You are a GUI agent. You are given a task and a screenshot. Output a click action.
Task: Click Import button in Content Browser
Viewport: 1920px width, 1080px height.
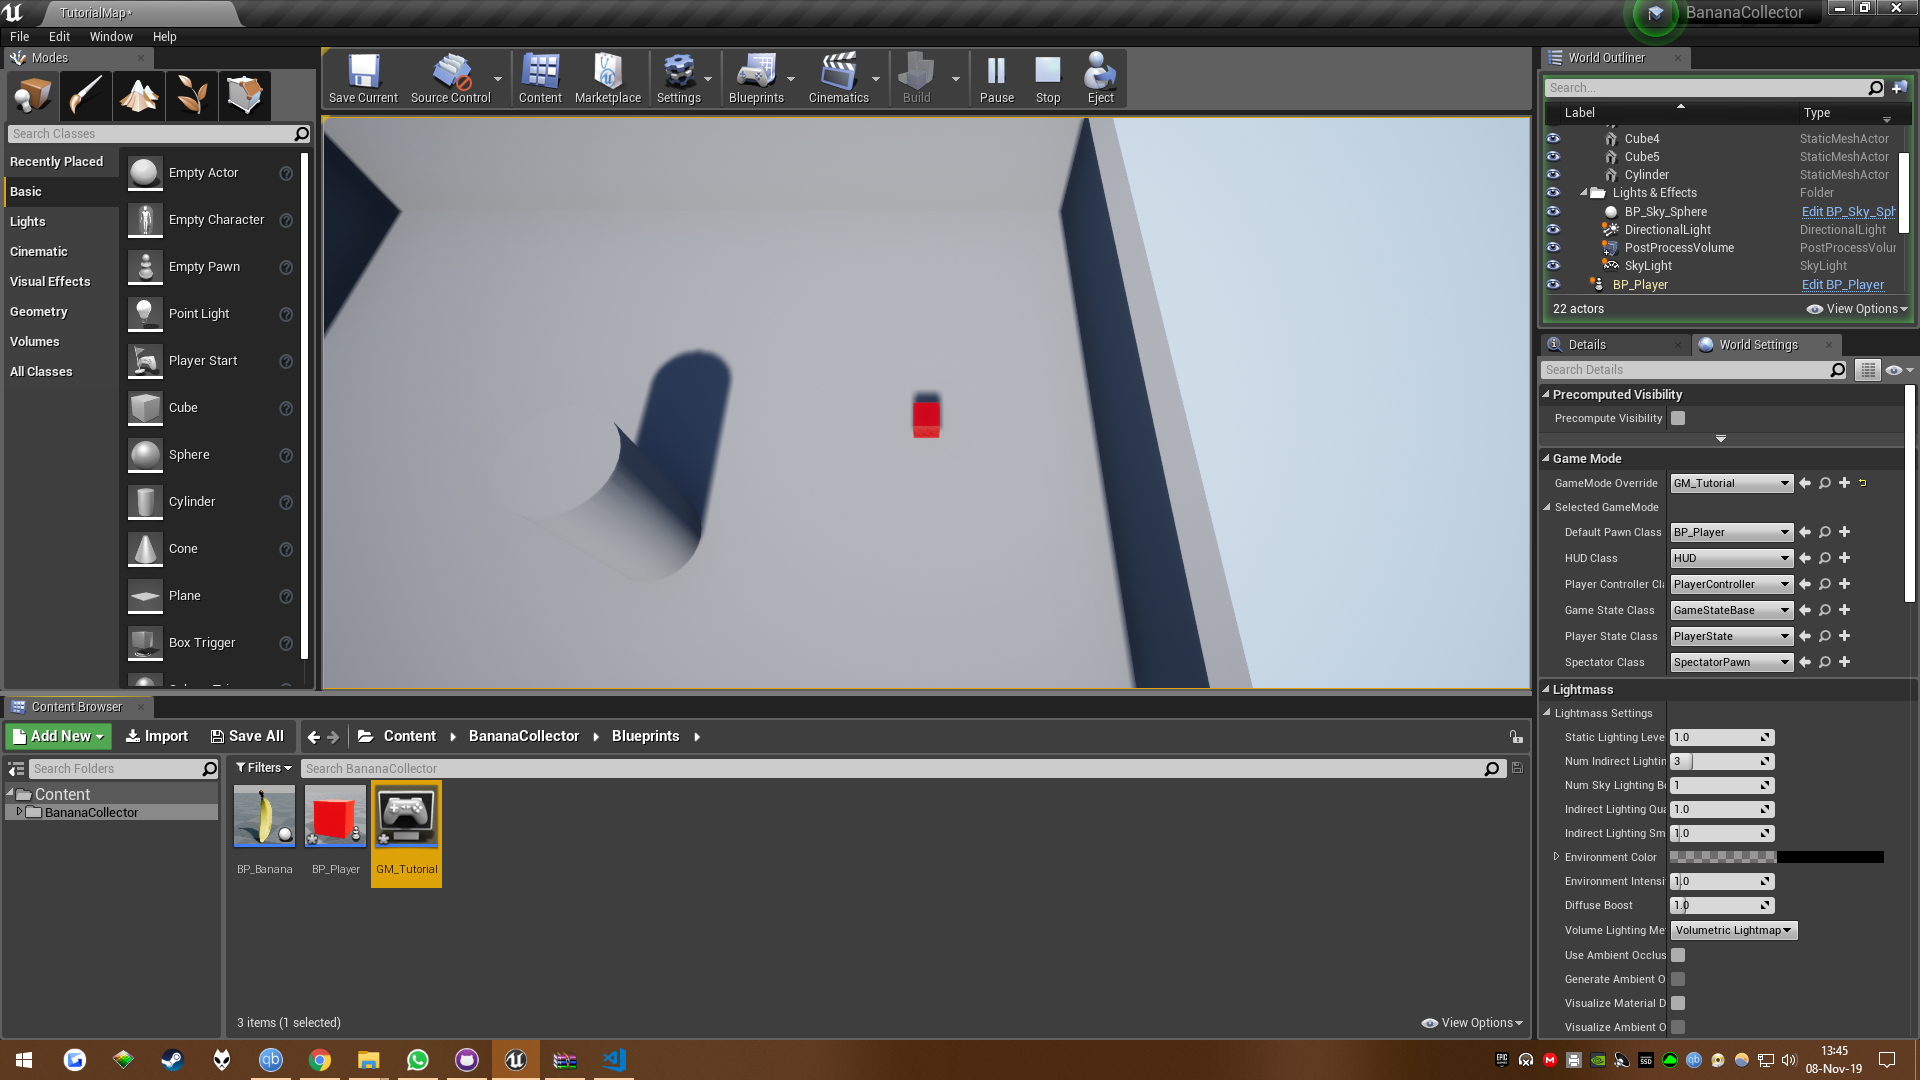(x=157, y=736)
